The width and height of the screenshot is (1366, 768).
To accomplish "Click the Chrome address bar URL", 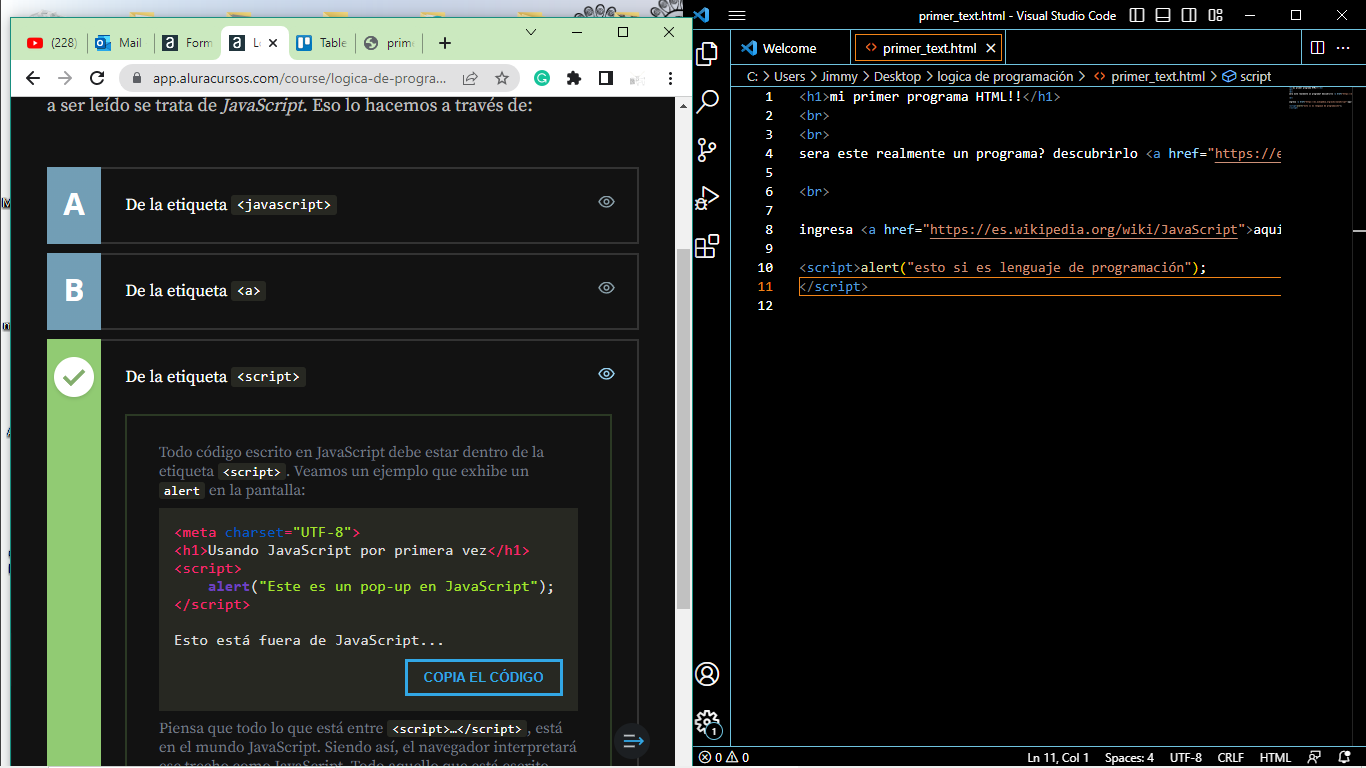I will tap(299, 78).
